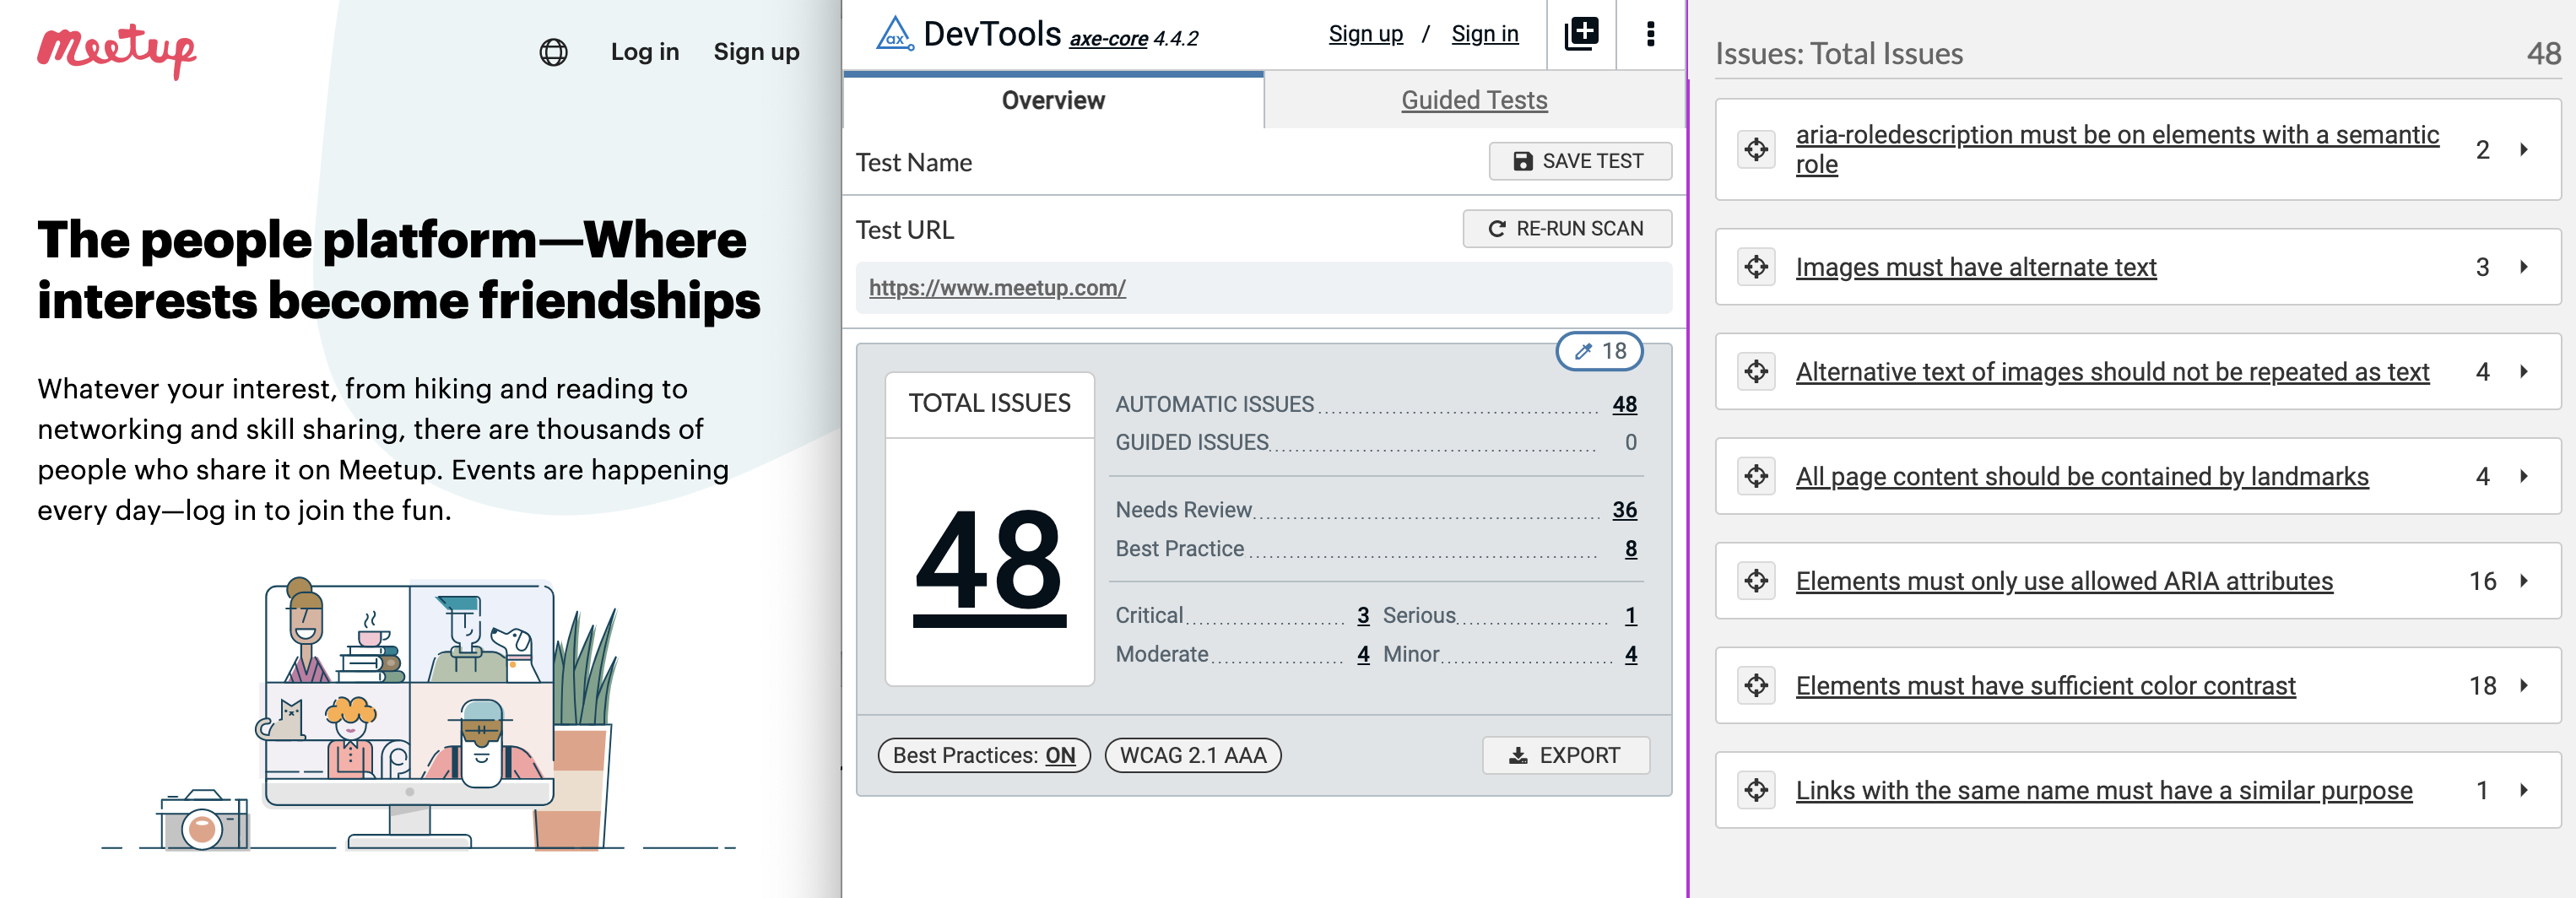The height and width of the screenshot is (898, 2576).
Task: Click Meetup Log in link
Action: [x=645, y=52]
